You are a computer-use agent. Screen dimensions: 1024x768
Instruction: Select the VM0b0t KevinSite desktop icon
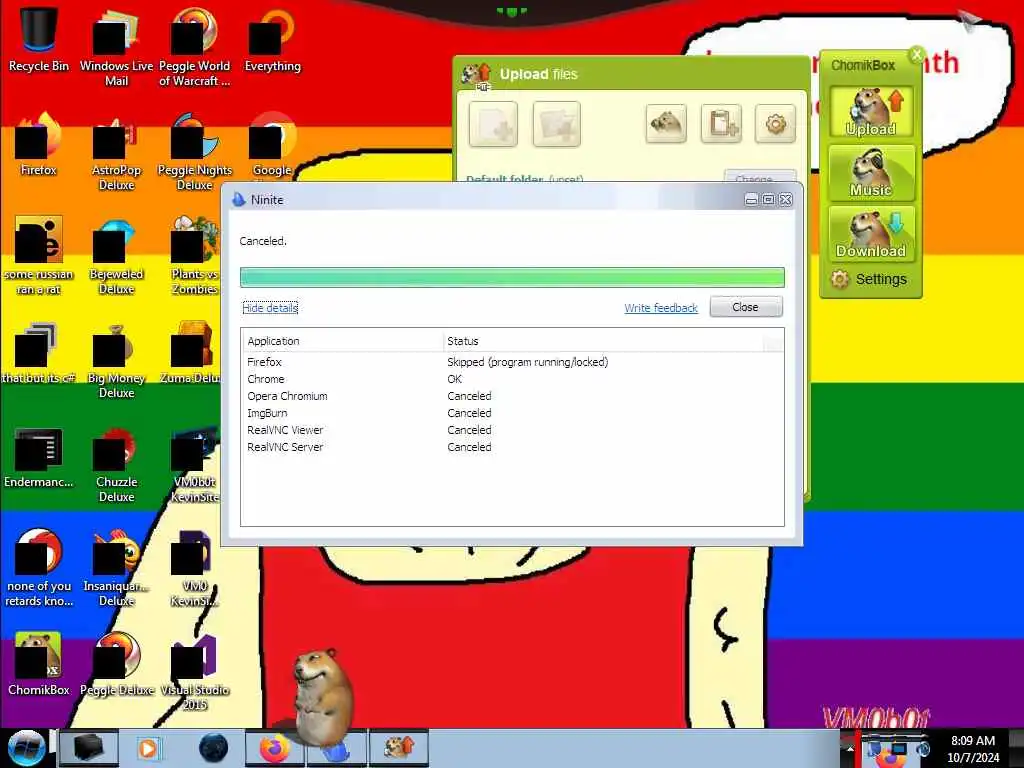pyautogui.click(x=195, y=464)
